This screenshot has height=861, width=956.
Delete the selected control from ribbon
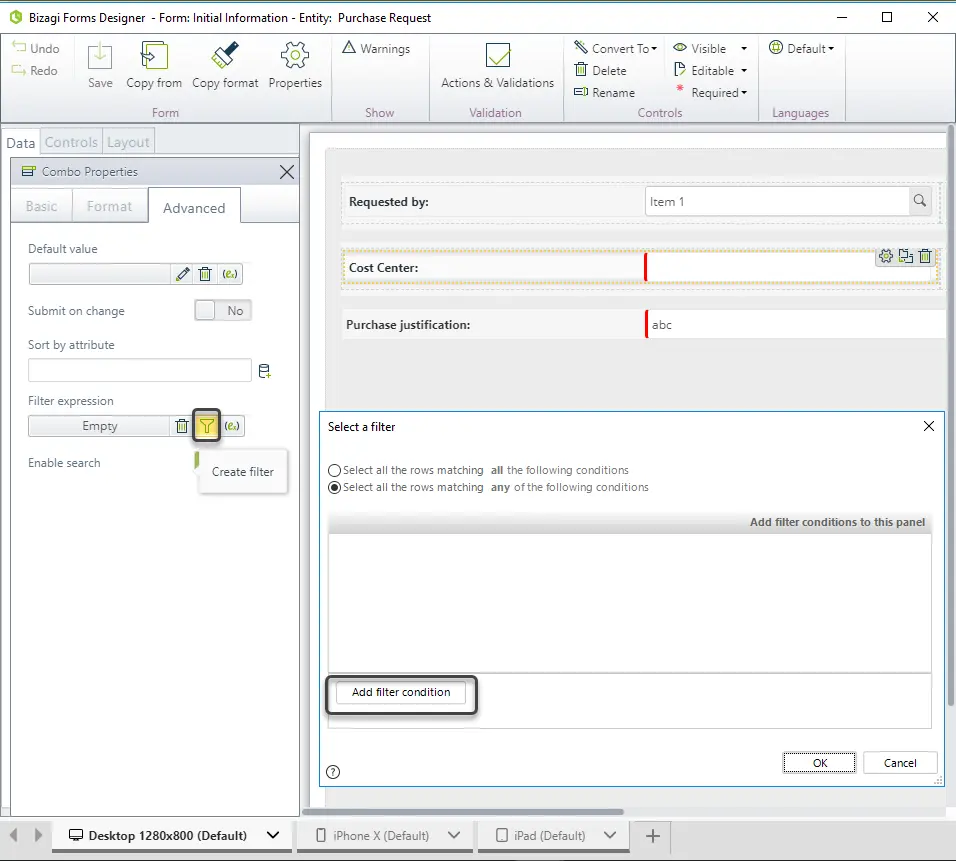click(601, 70)
